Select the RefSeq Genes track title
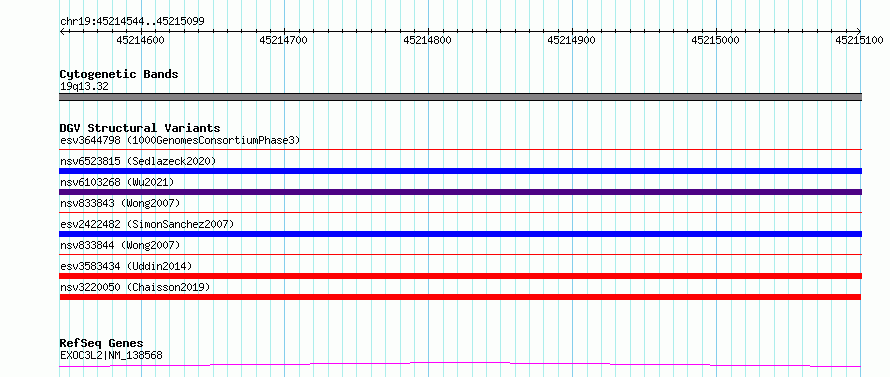 click(101, 344)
